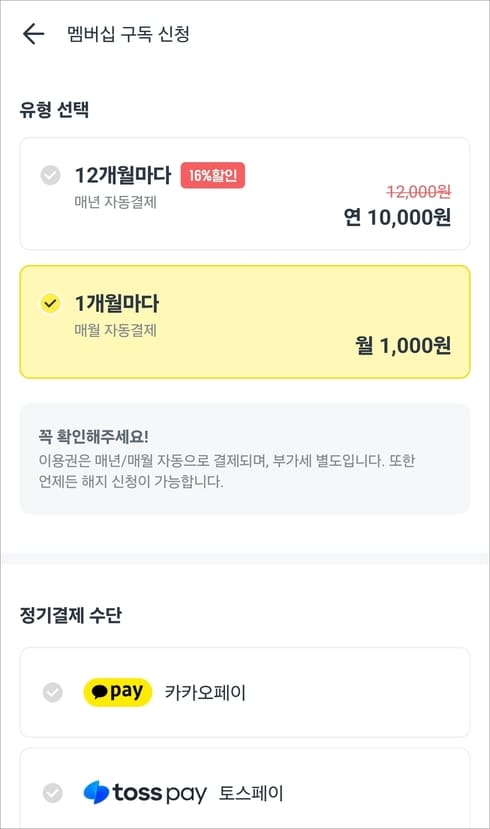
Task: Choose the 12개월마다 annual plan card
Action: [245, 194]
